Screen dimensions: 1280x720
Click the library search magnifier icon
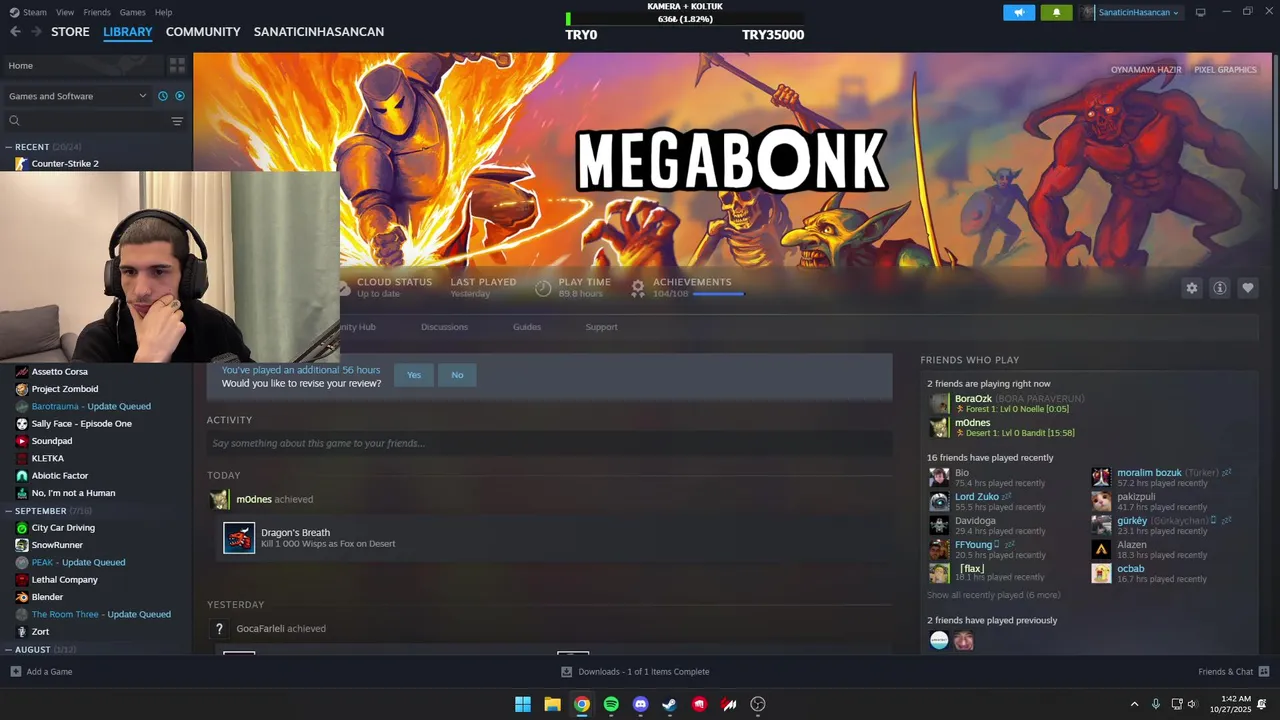point(14,121)
